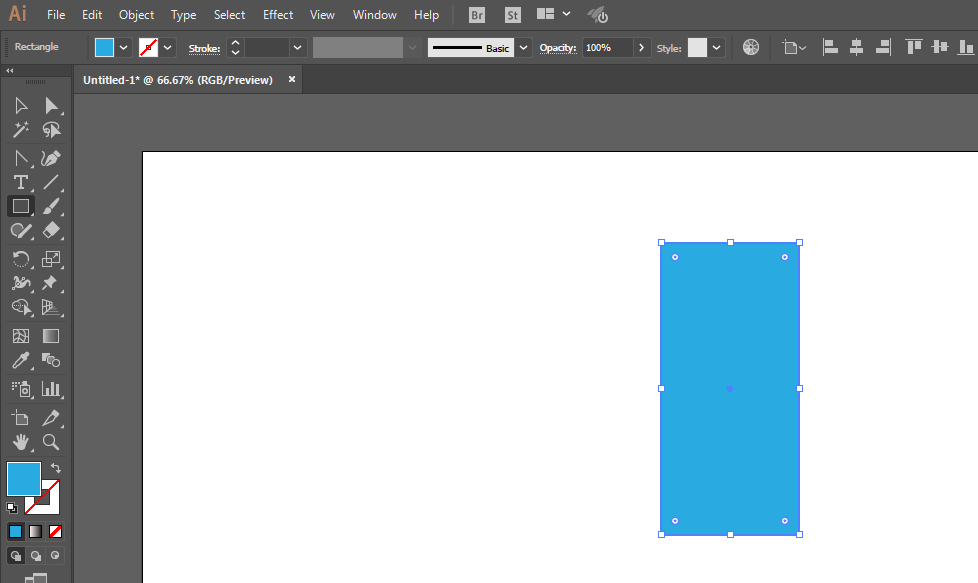
Task: Activate the Perspective Grid tool
Action: point(51,307)
